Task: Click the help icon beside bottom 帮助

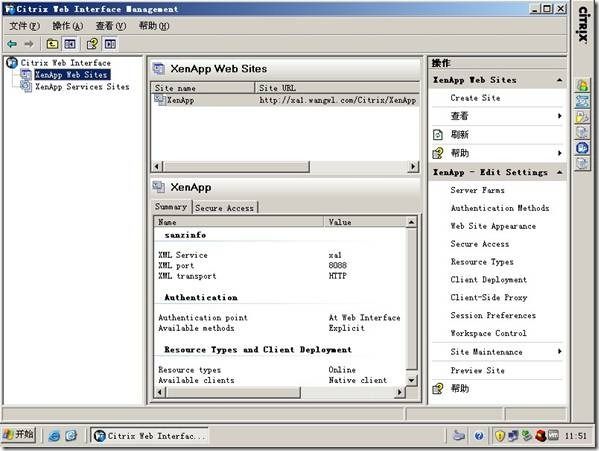Action: pyautogui.click(x=438, y=389)
